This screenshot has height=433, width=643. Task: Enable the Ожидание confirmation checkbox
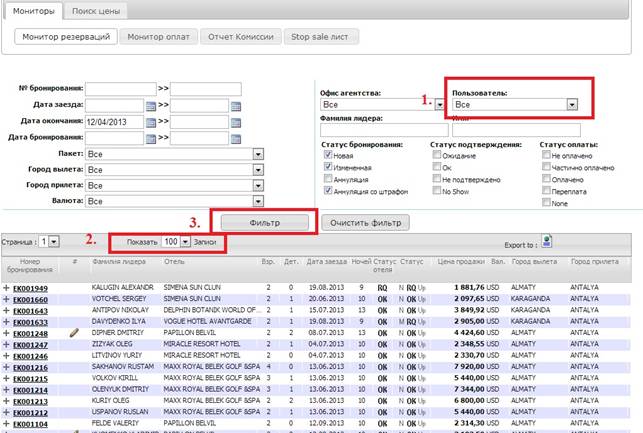point(437,155)
